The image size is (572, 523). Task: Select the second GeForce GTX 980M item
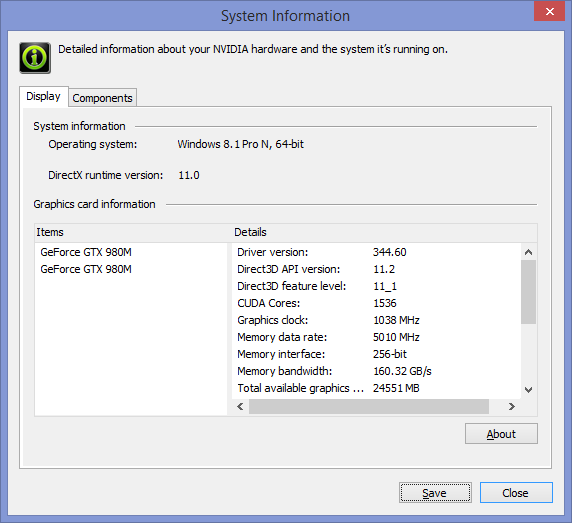[86, 269]
